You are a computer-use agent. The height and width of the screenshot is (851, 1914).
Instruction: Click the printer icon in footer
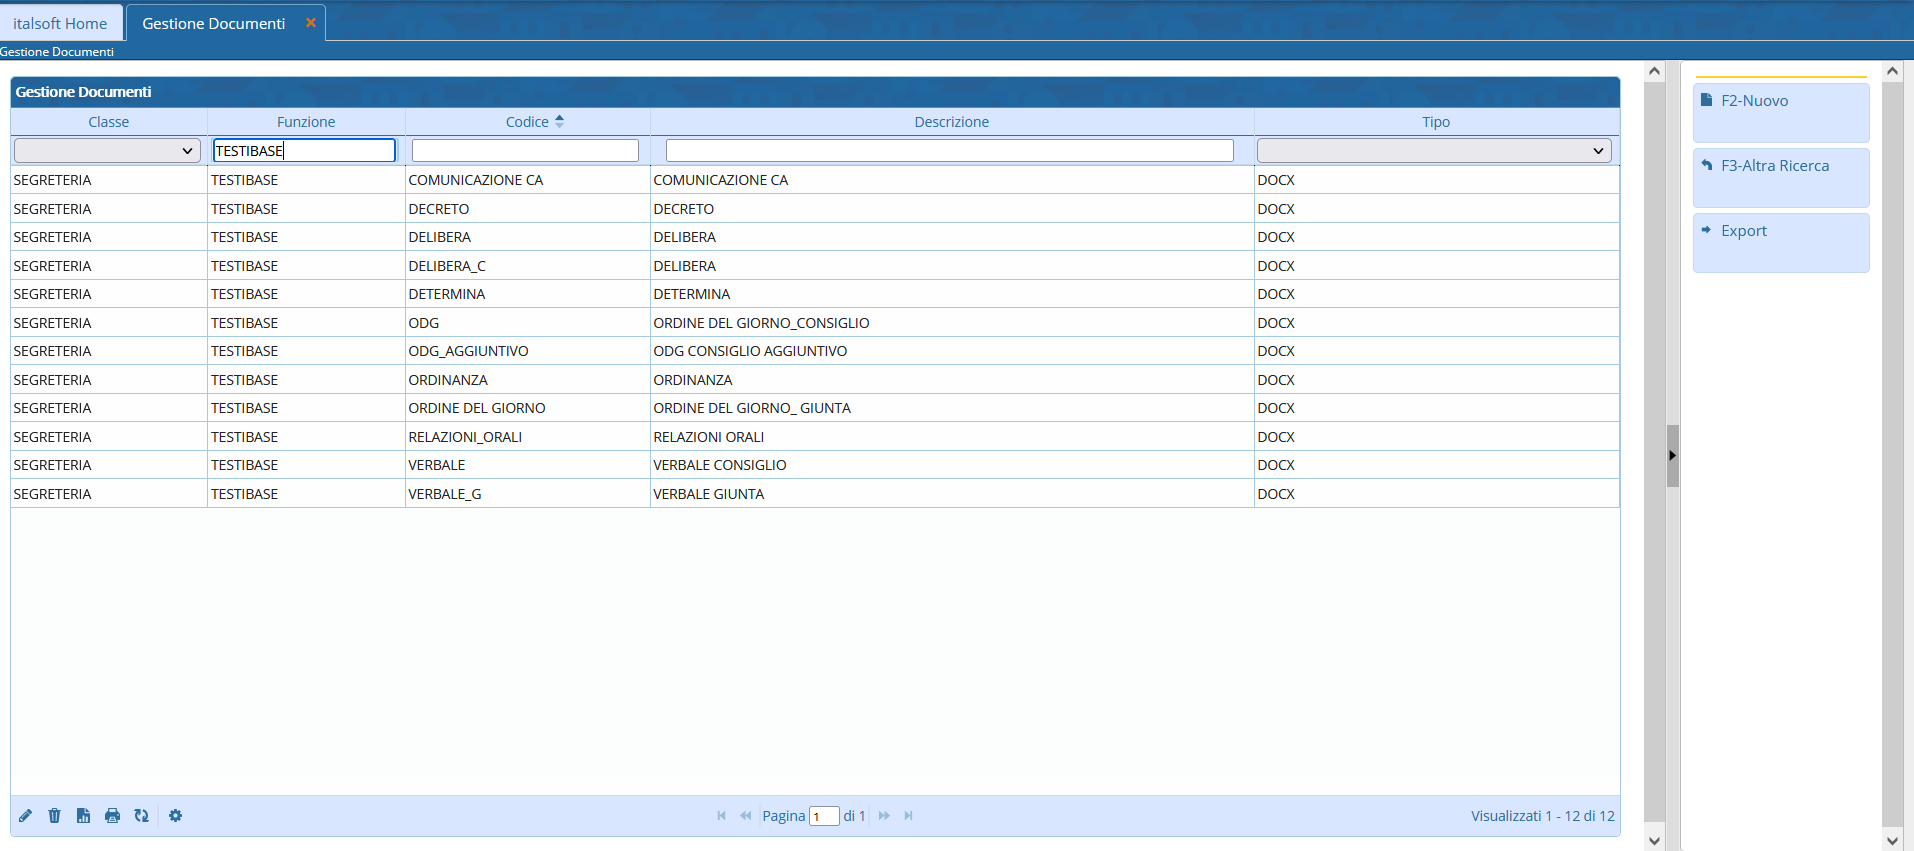pos(112,816)
